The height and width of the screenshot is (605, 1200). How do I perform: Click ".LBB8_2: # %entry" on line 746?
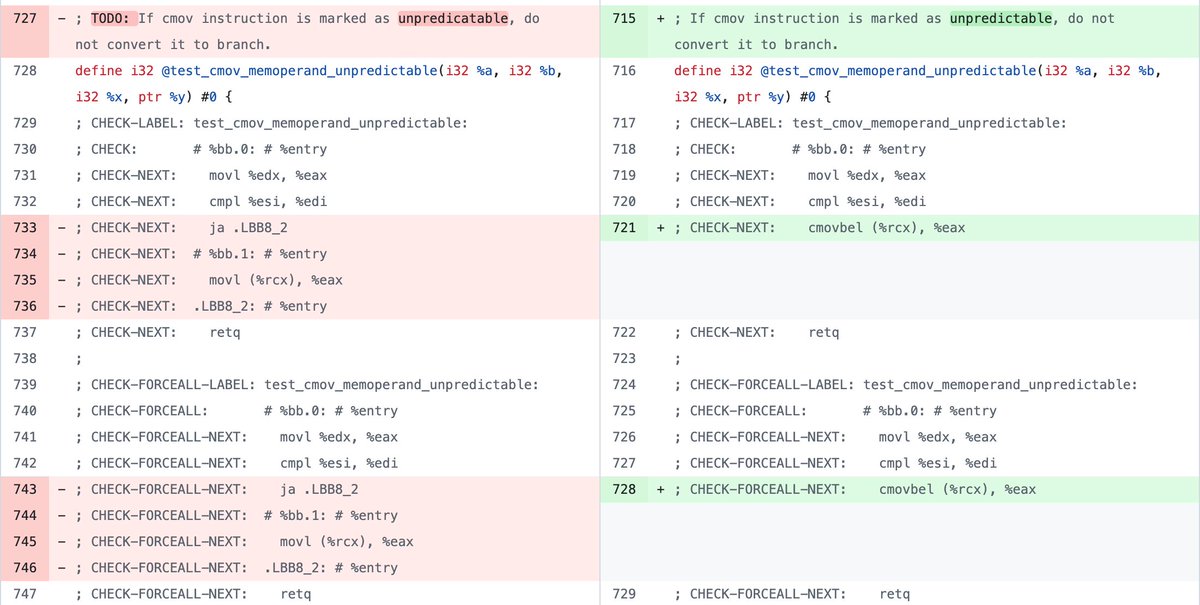point(331,567)
